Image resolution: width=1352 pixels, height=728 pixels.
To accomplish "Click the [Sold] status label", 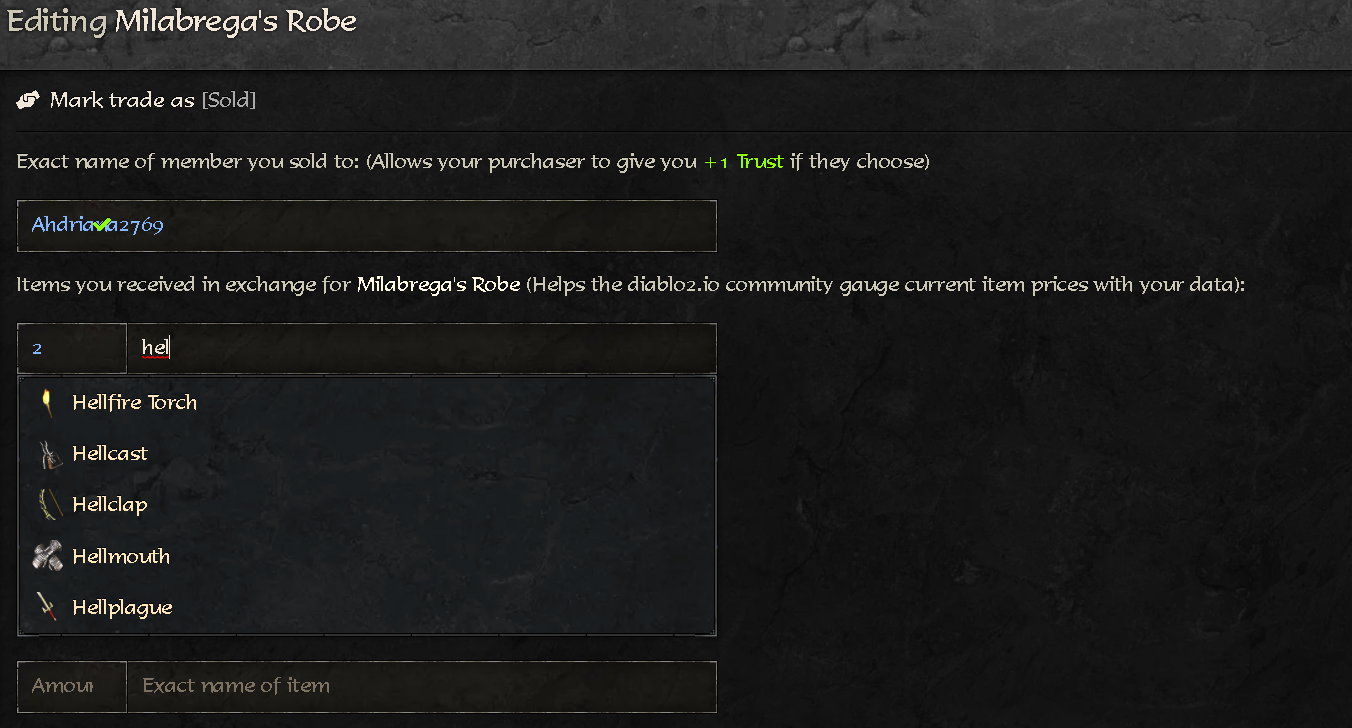I will click(x=229, y=100).
